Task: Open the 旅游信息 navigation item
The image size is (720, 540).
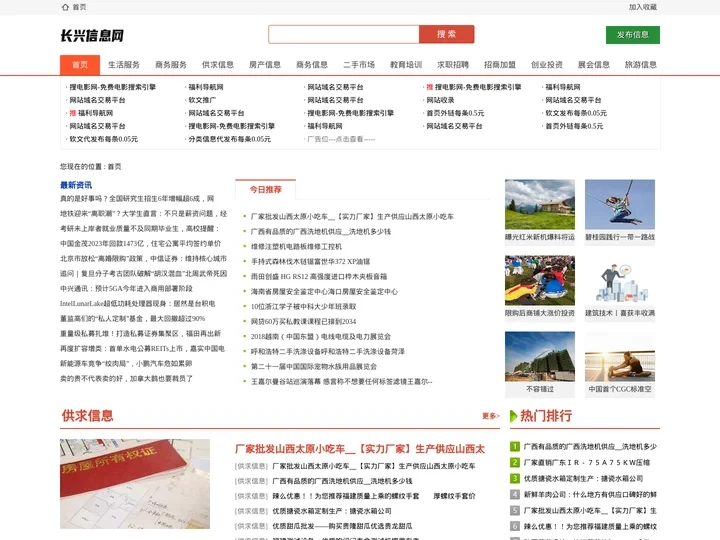Action: tap(641, 65)
